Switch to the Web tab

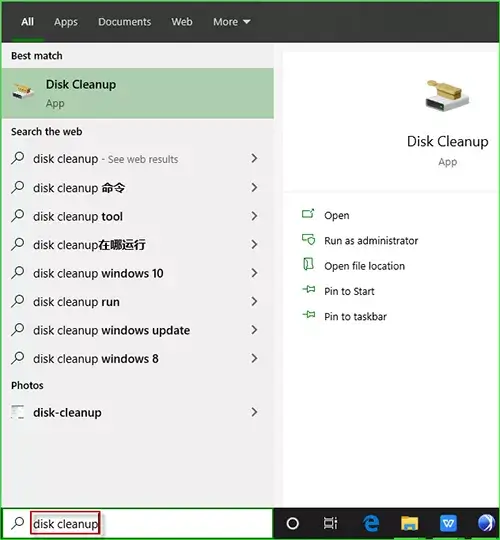(x=182, y=22)
